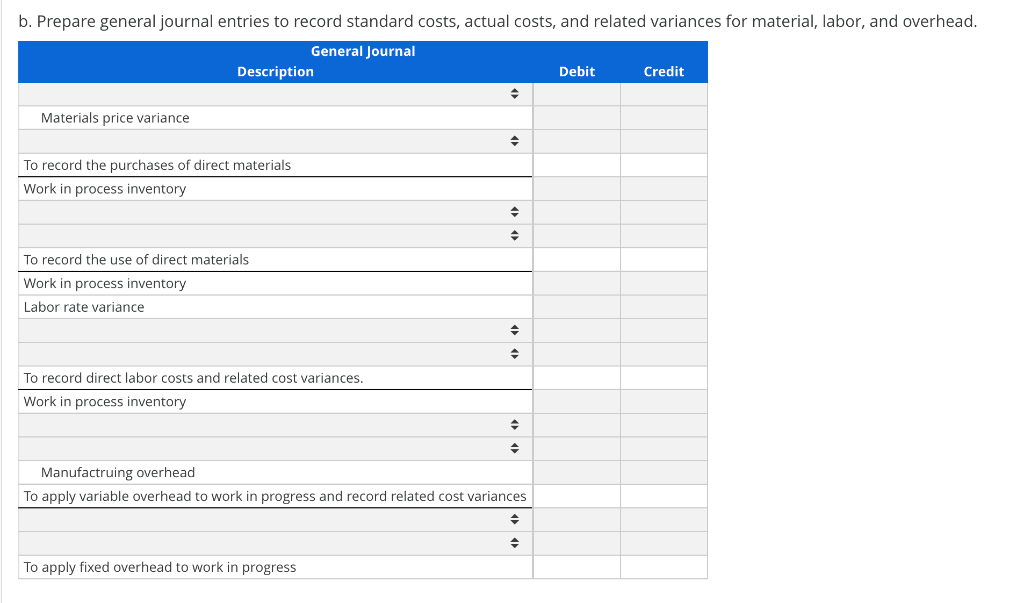Viewport: 1024px width, 603px height.
Task: Click the Debit cell for Materials price variance
Action: point(577,118)
